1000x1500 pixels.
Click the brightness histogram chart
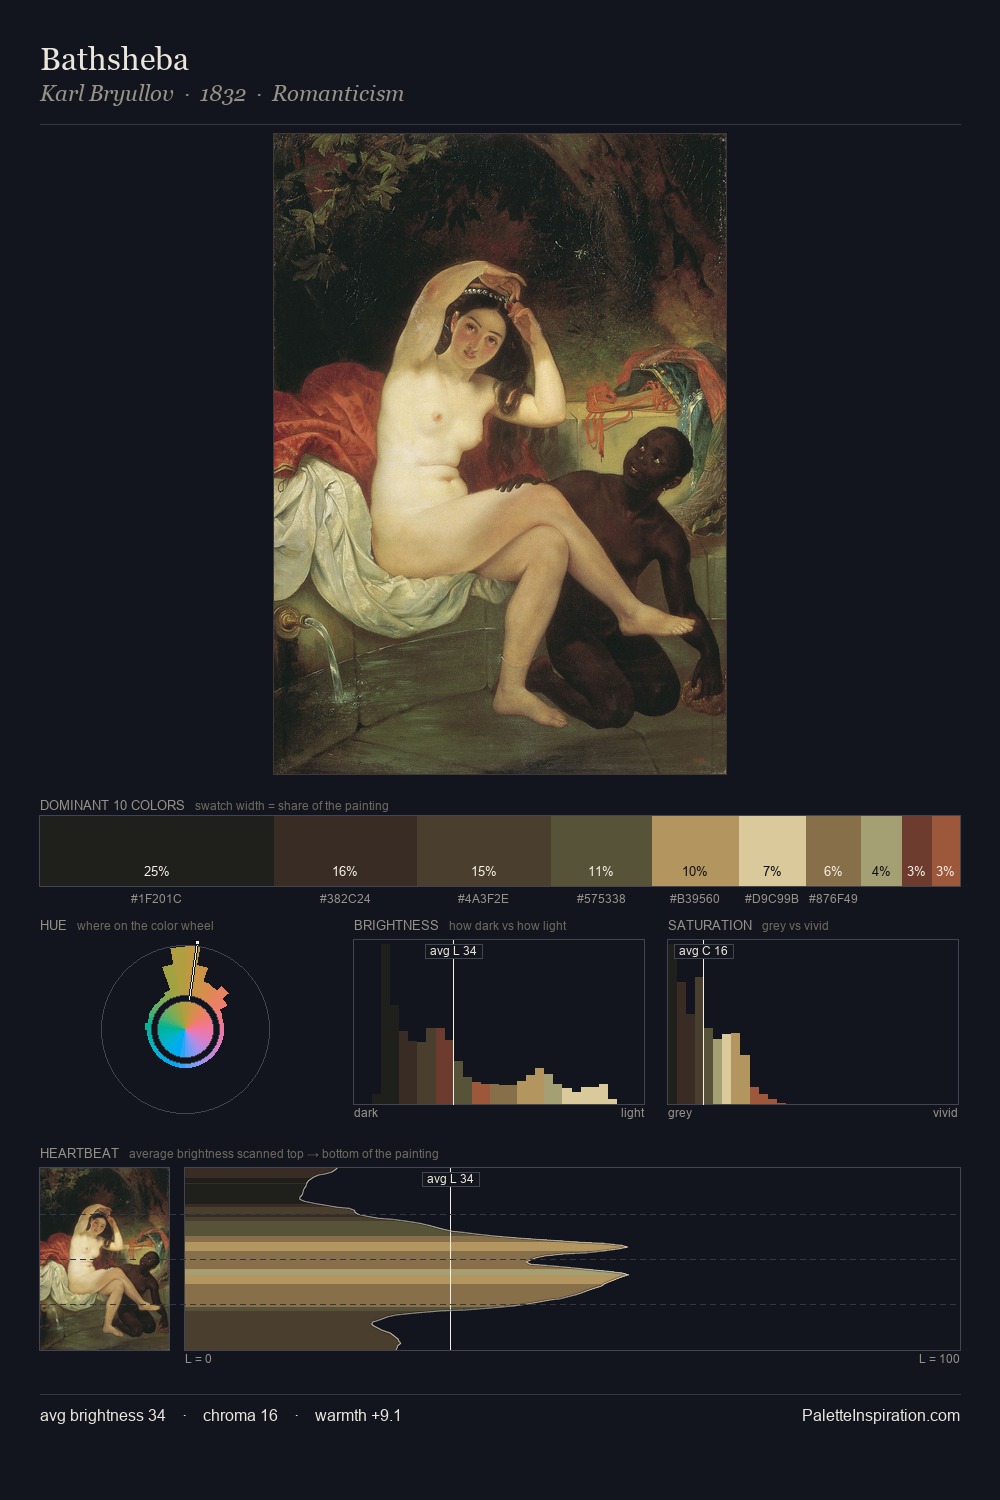(x=499, y=1022)
